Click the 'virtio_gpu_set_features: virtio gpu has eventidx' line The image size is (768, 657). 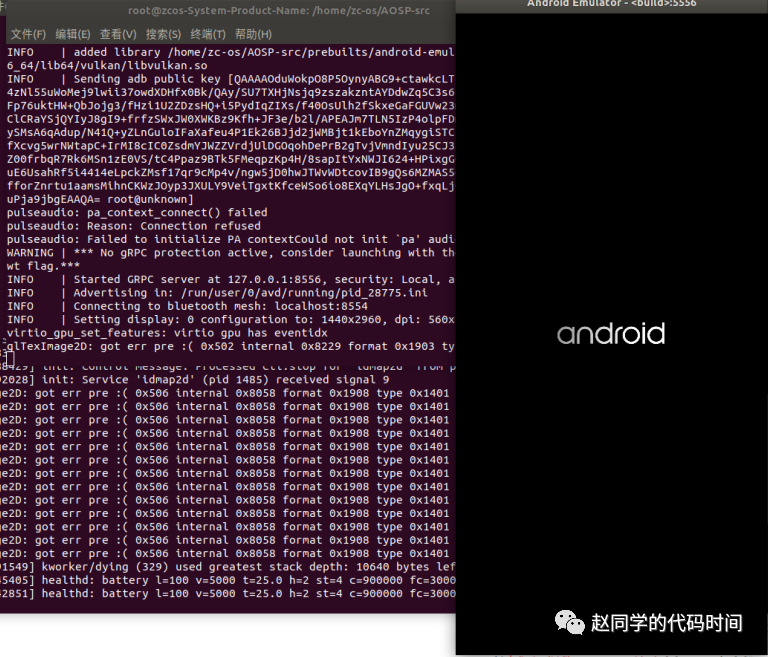point(167,333)
